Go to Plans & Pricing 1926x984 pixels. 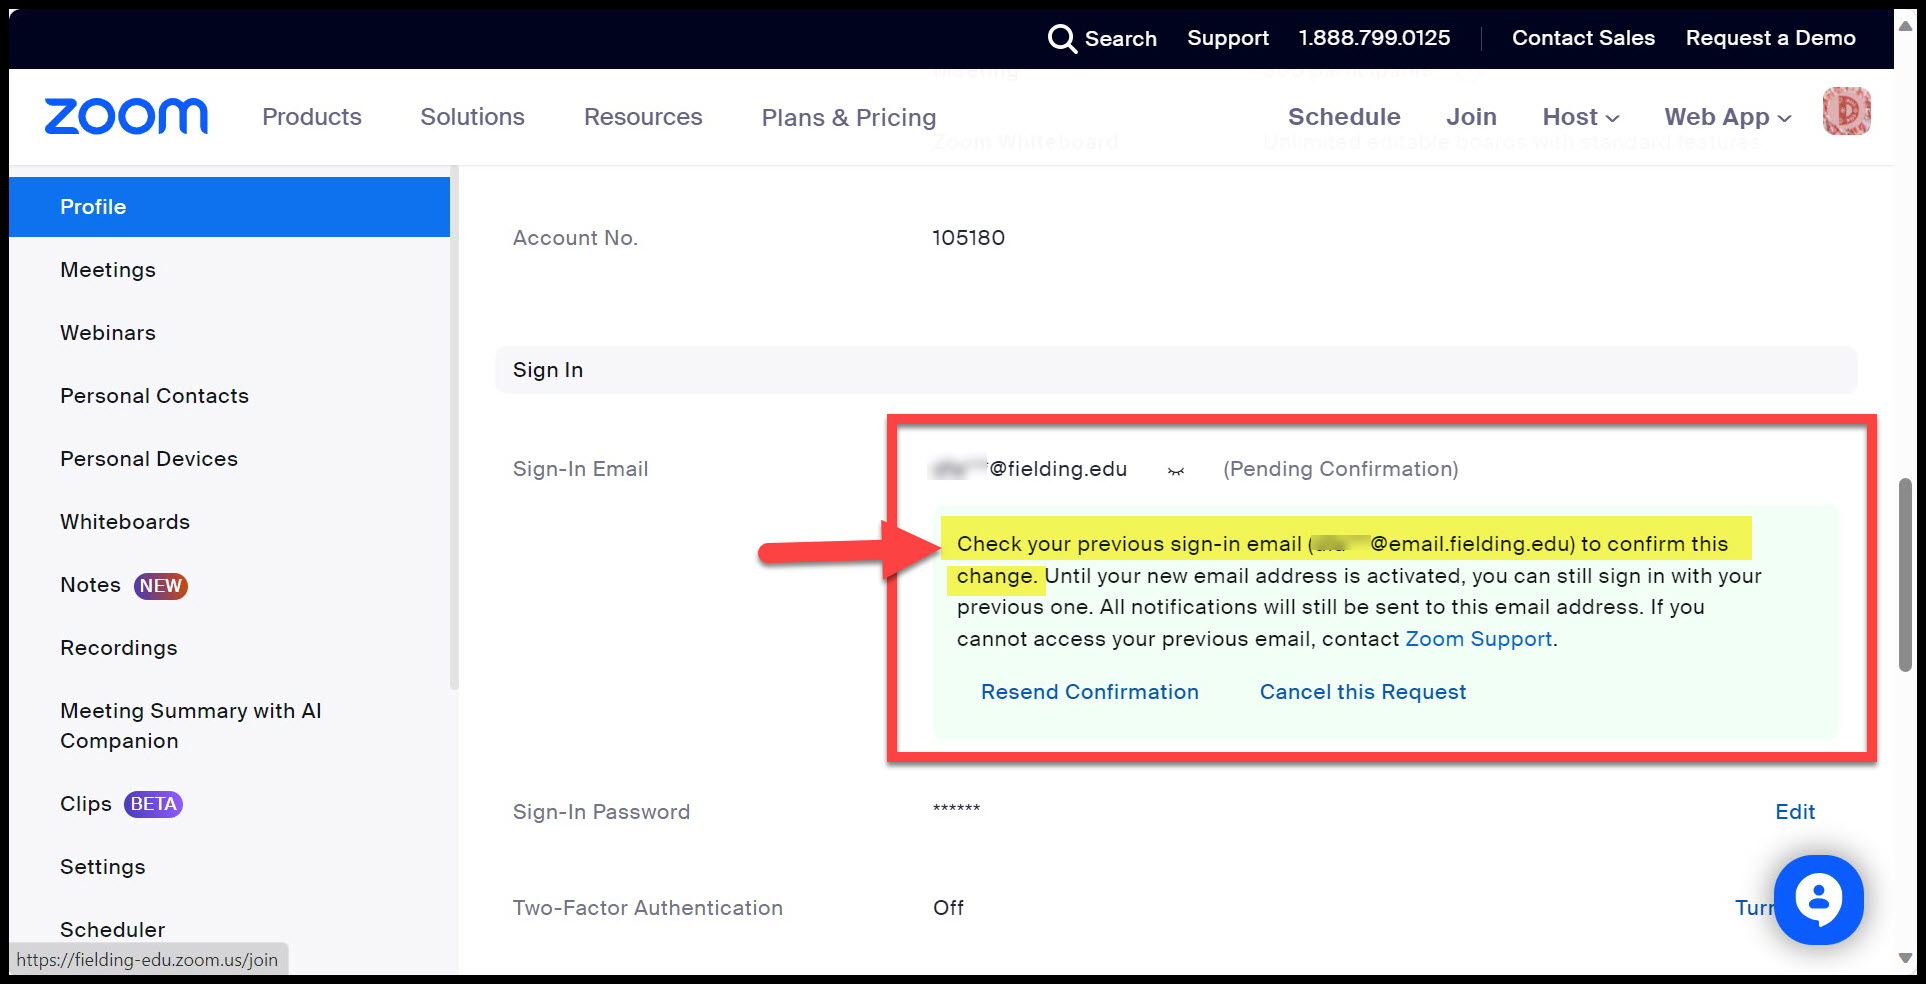[849, 118]
